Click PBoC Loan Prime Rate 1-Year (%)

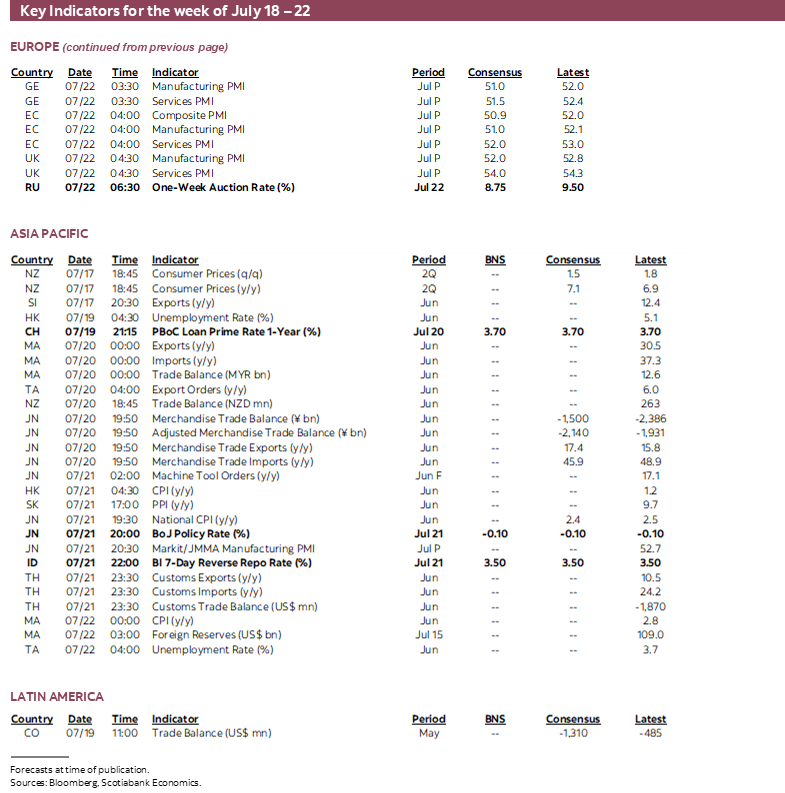coord(236,332)
